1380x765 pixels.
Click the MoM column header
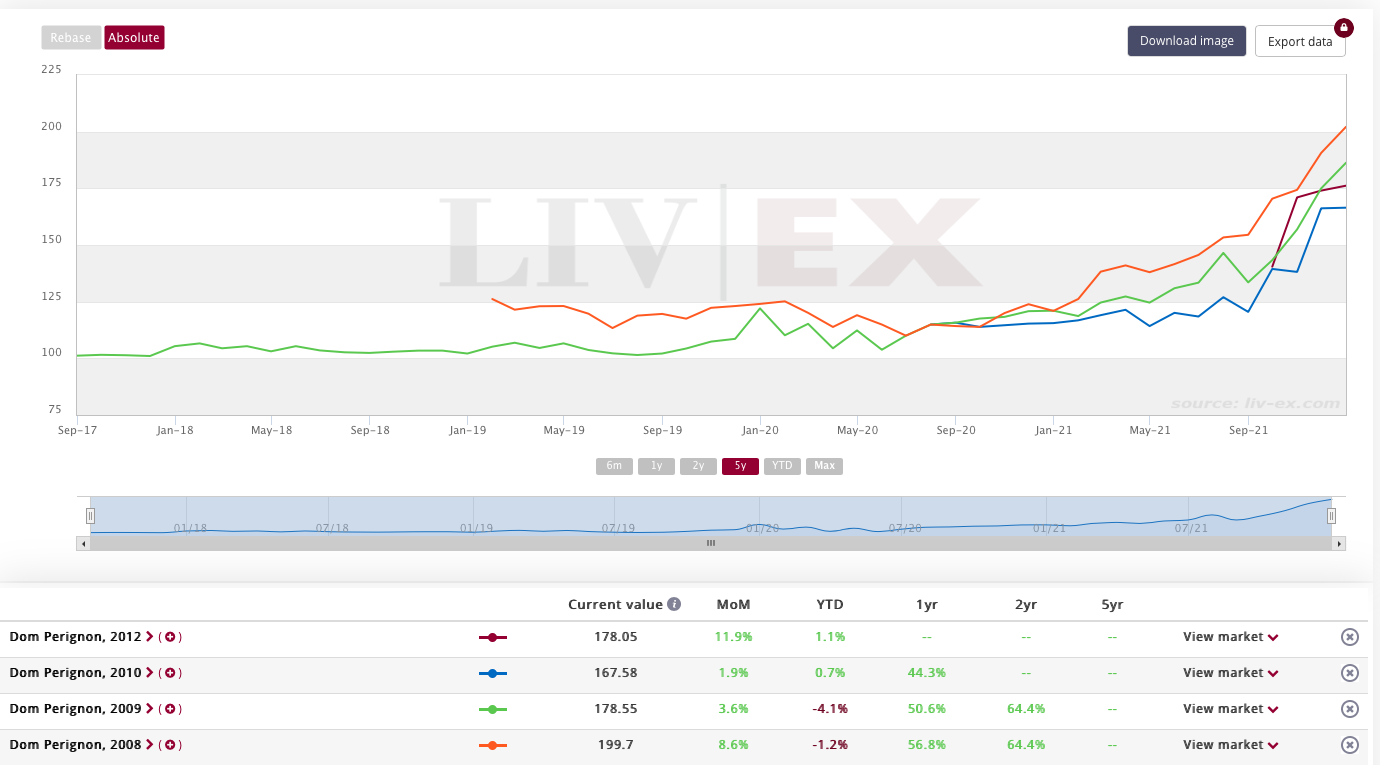pyautogui.click(x=733, y=605)
